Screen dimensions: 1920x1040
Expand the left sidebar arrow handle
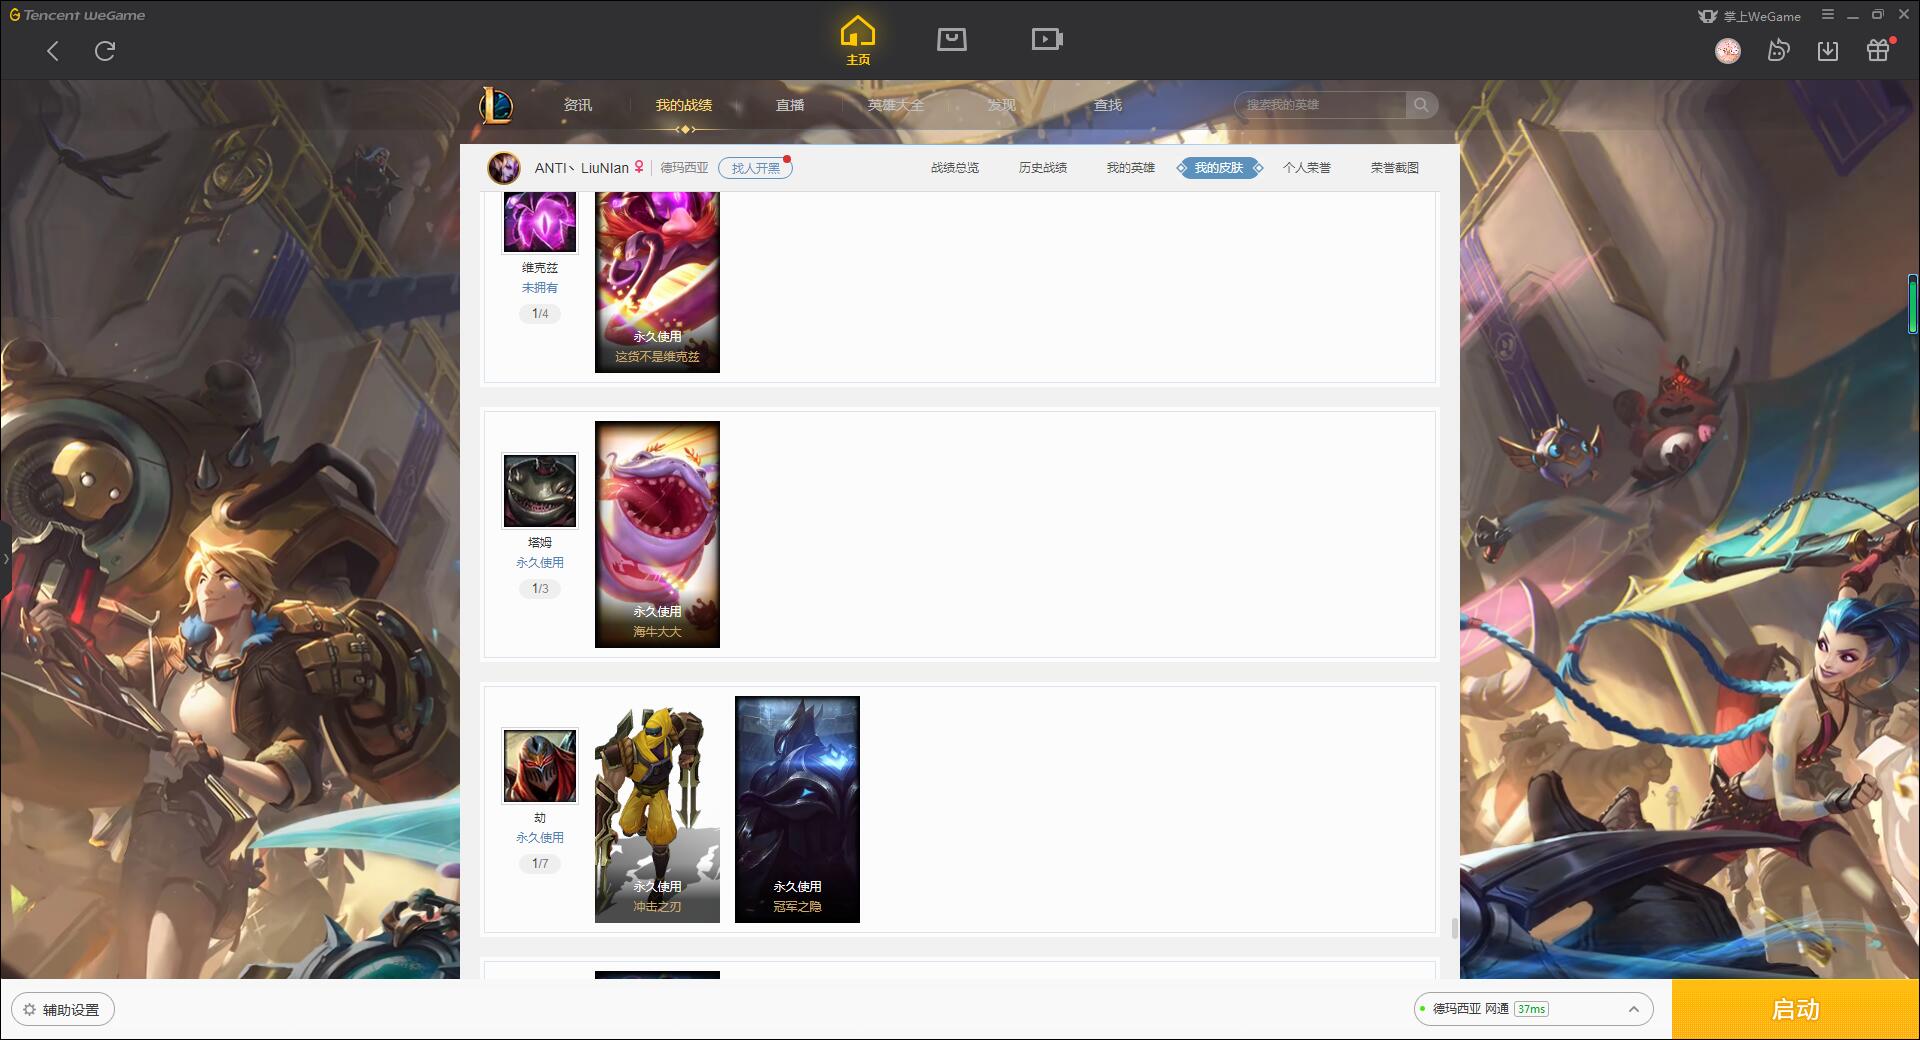tap(5, 558)
